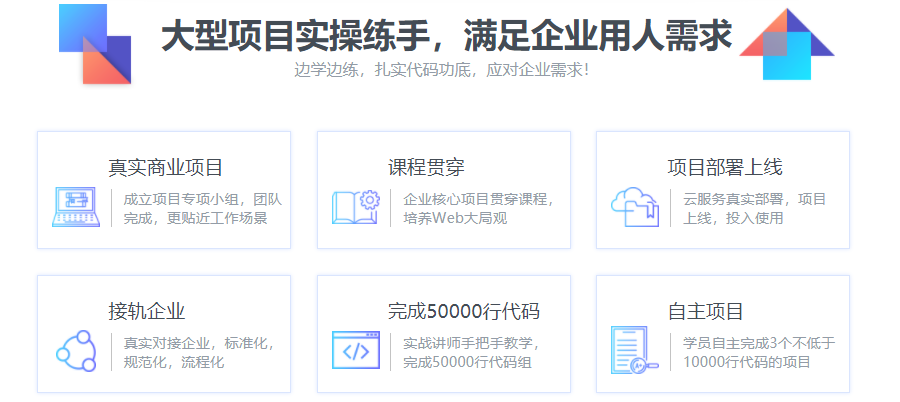Click the document A+ icon in 自主项目 card

point(635,350)
